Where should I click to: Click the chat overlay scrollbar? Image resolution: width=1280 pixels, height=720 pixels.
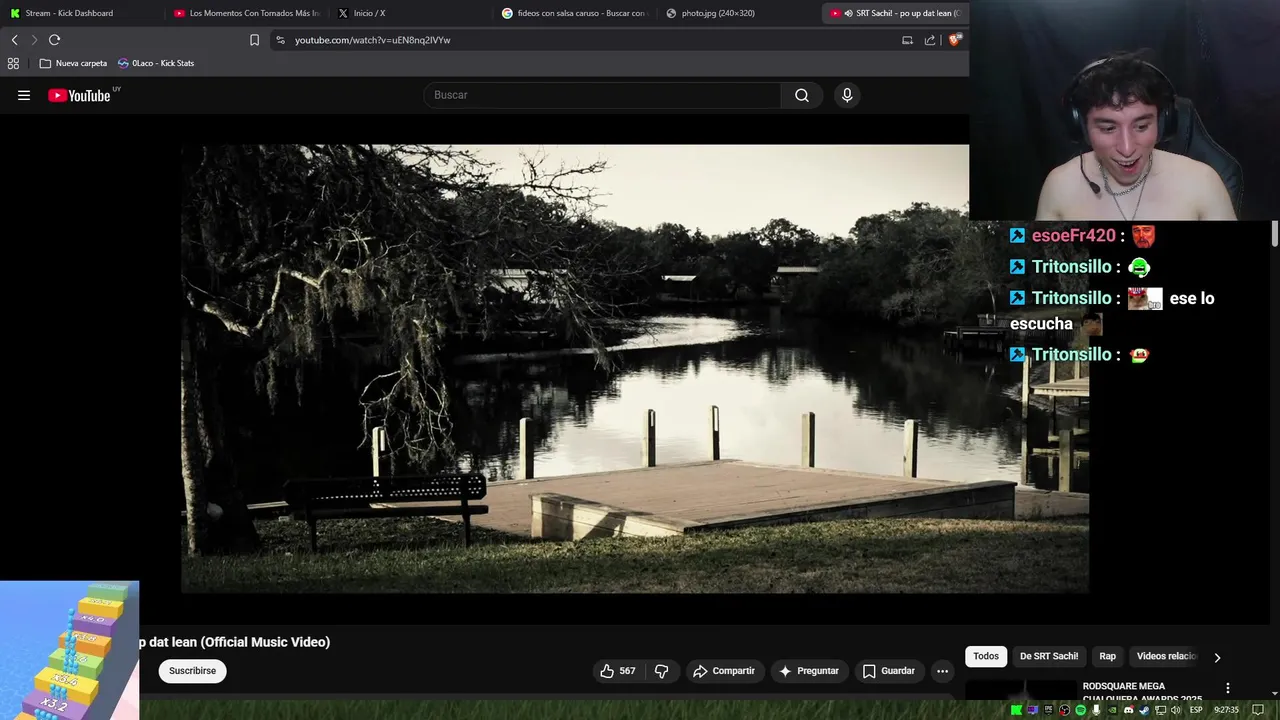coord(1275,234)
